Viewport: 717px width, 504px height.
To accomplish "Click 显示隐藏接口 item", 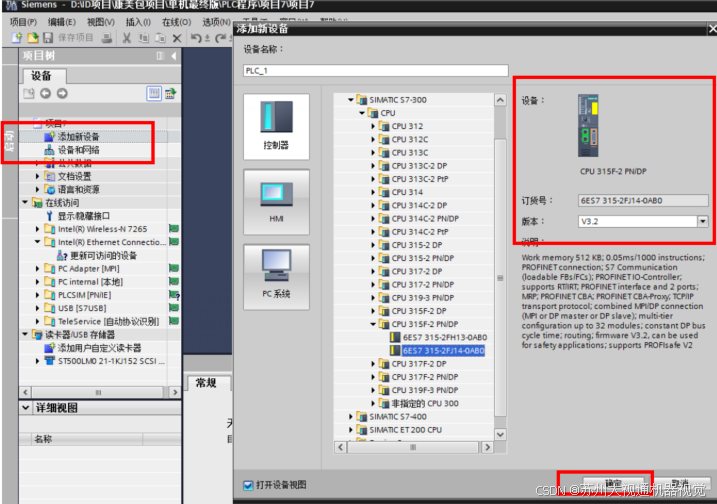I will pos(84,216).
